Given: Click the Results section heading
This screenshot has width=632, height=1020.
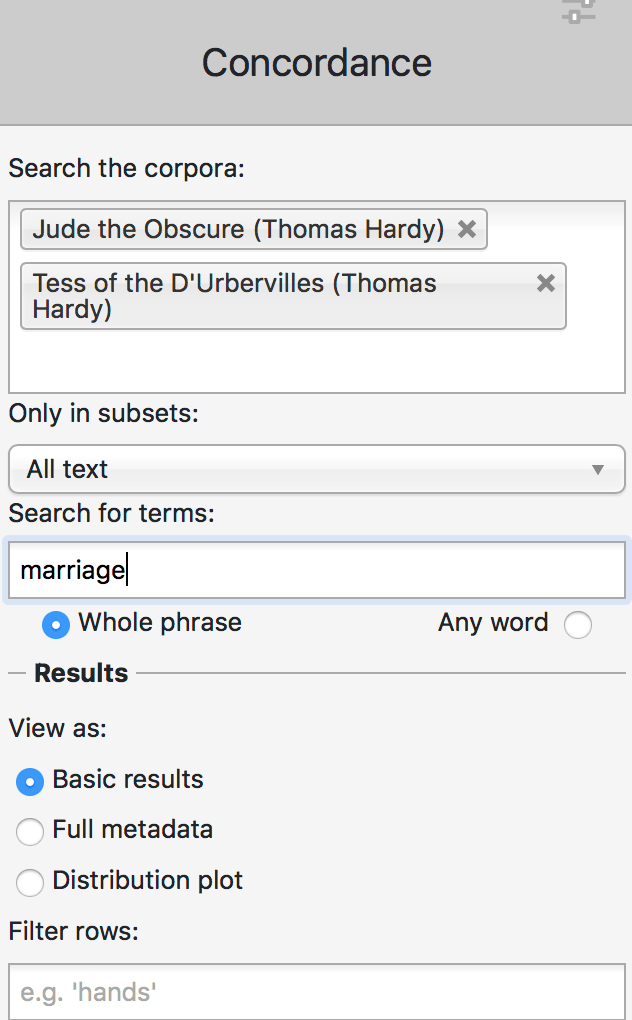Looking at the screenshot, I should (x=81, y=673).
